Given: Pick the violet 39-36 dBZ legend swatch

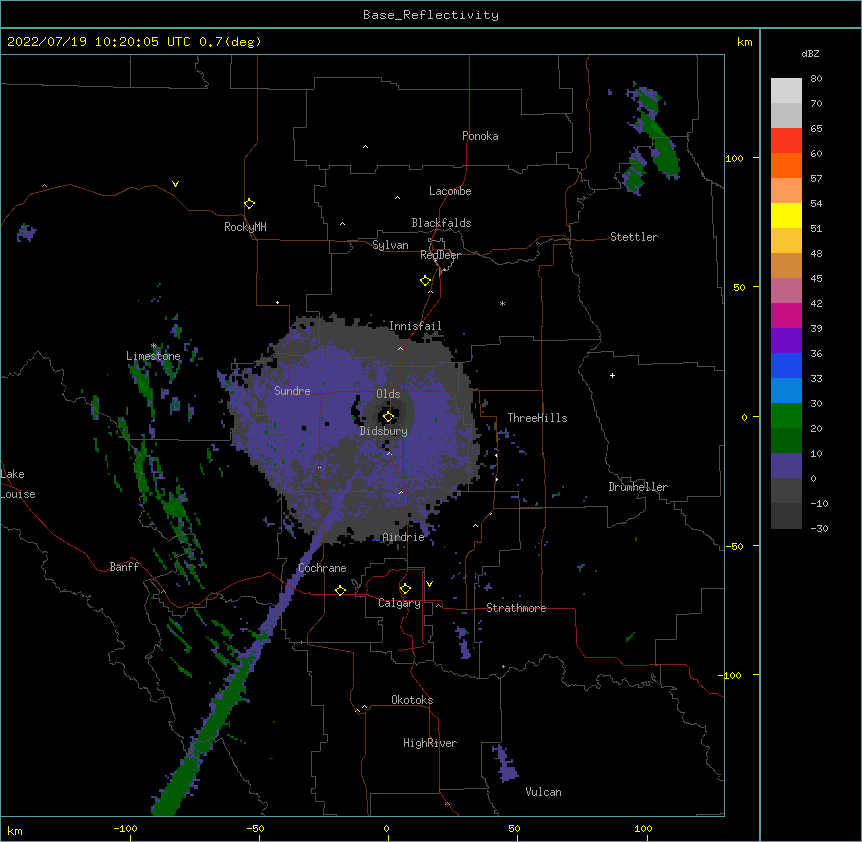Looking at the screenshot, I should point(786,341).
